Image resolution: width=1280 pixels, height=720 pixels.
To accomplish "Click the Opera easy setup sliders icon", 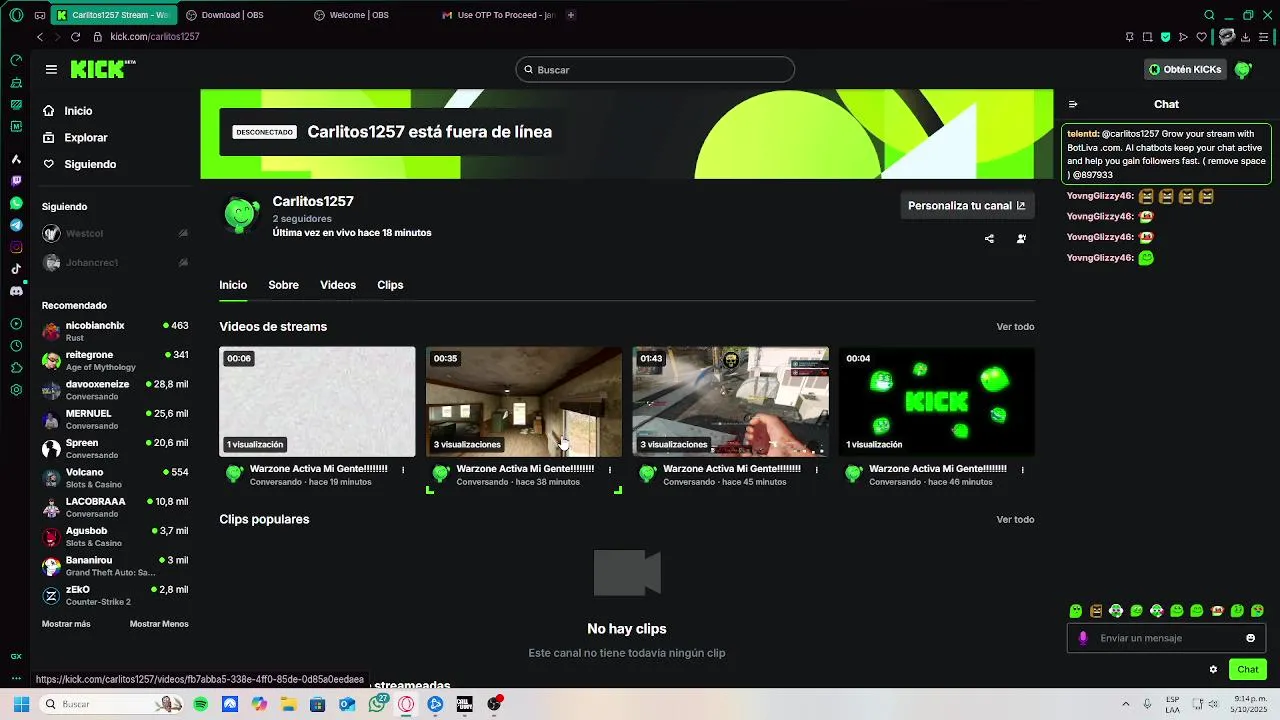I will coord(1265,37).
